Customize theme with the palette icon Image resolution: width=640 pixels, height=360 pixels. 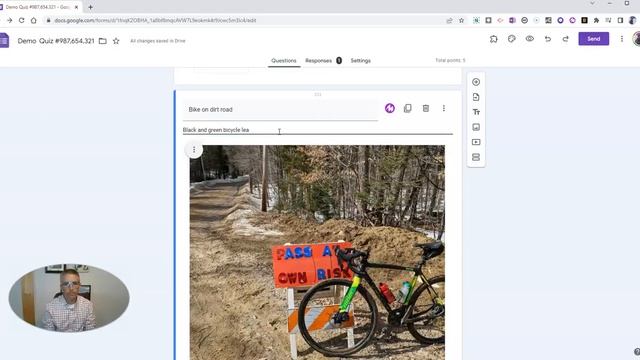[511, 39]
